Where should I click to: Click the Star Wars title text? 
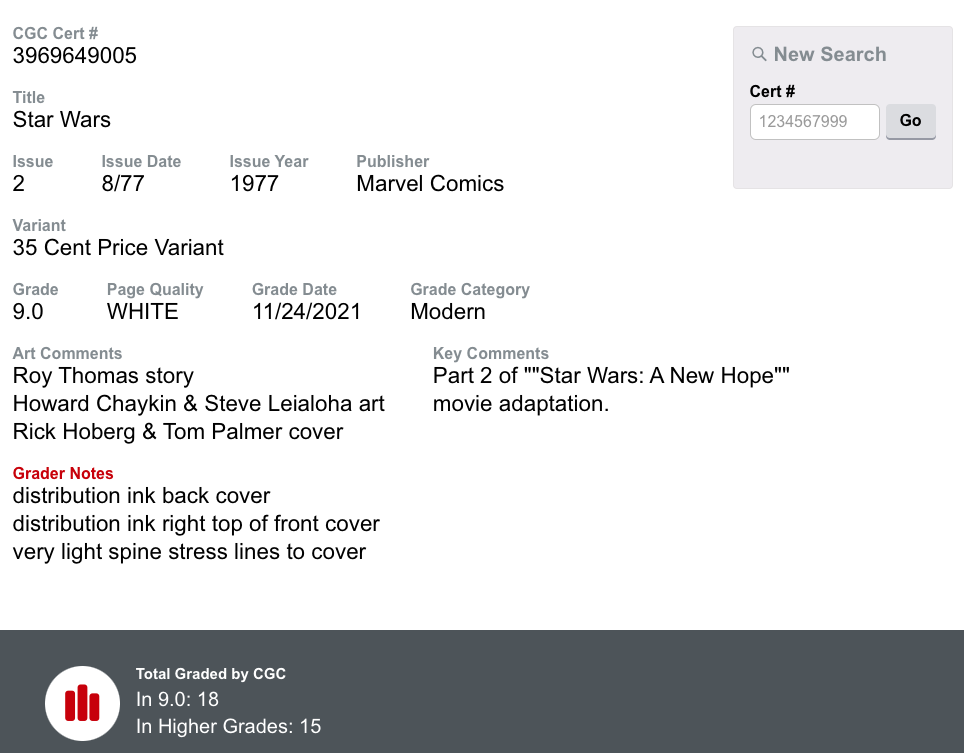click(62, 120)
